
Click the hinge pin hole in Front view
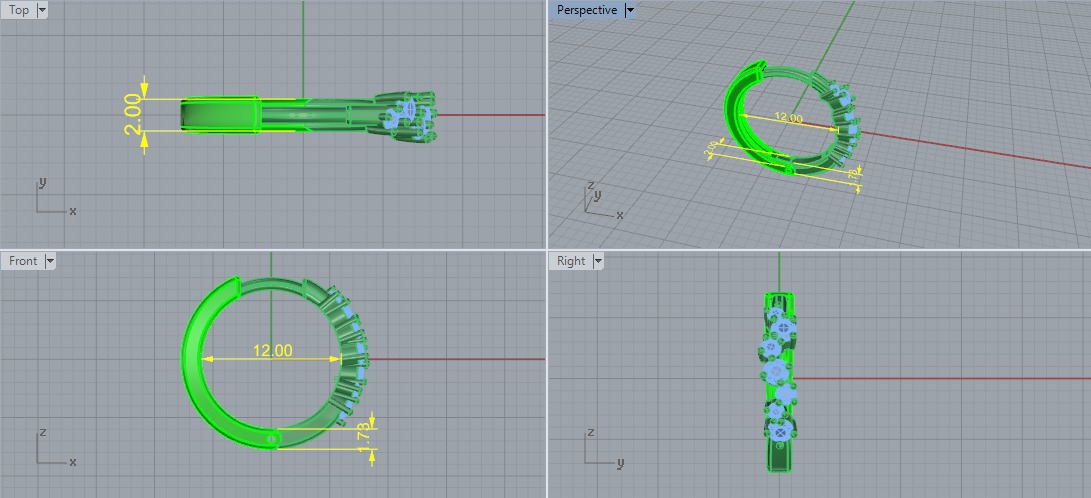272,439
